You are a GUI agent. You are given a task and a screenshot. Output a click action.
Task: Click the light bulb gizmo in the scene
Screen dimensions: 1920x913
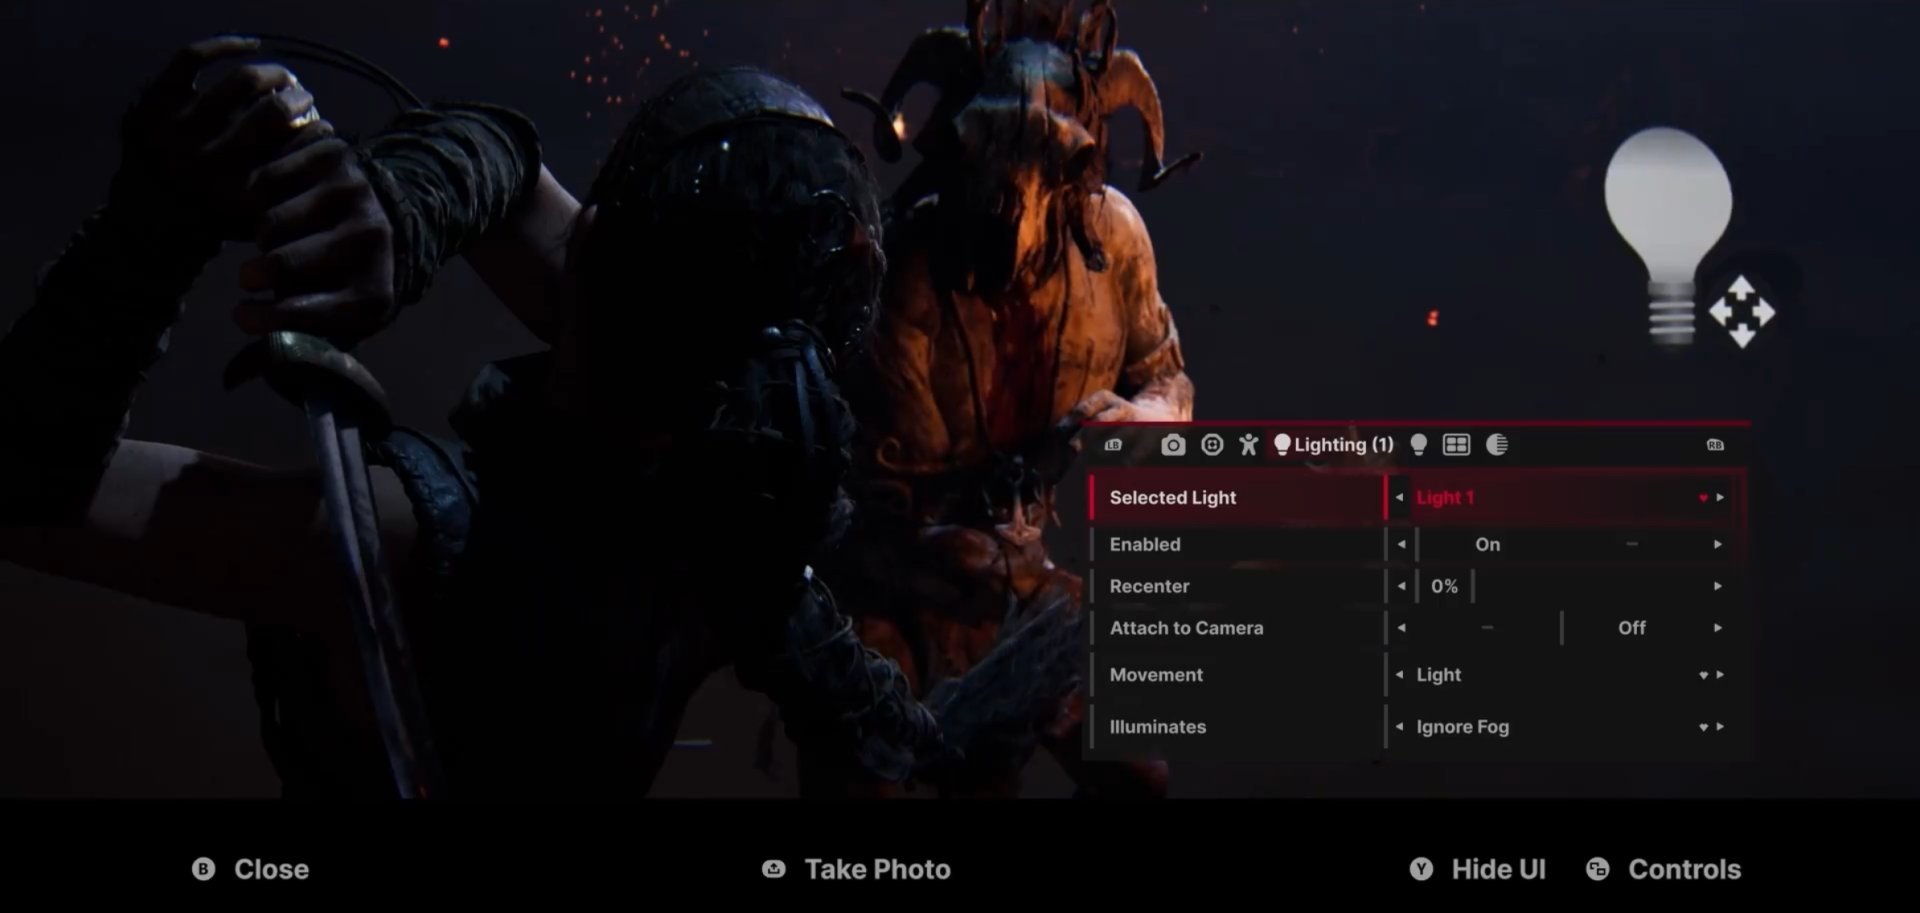click(1668, 235)
